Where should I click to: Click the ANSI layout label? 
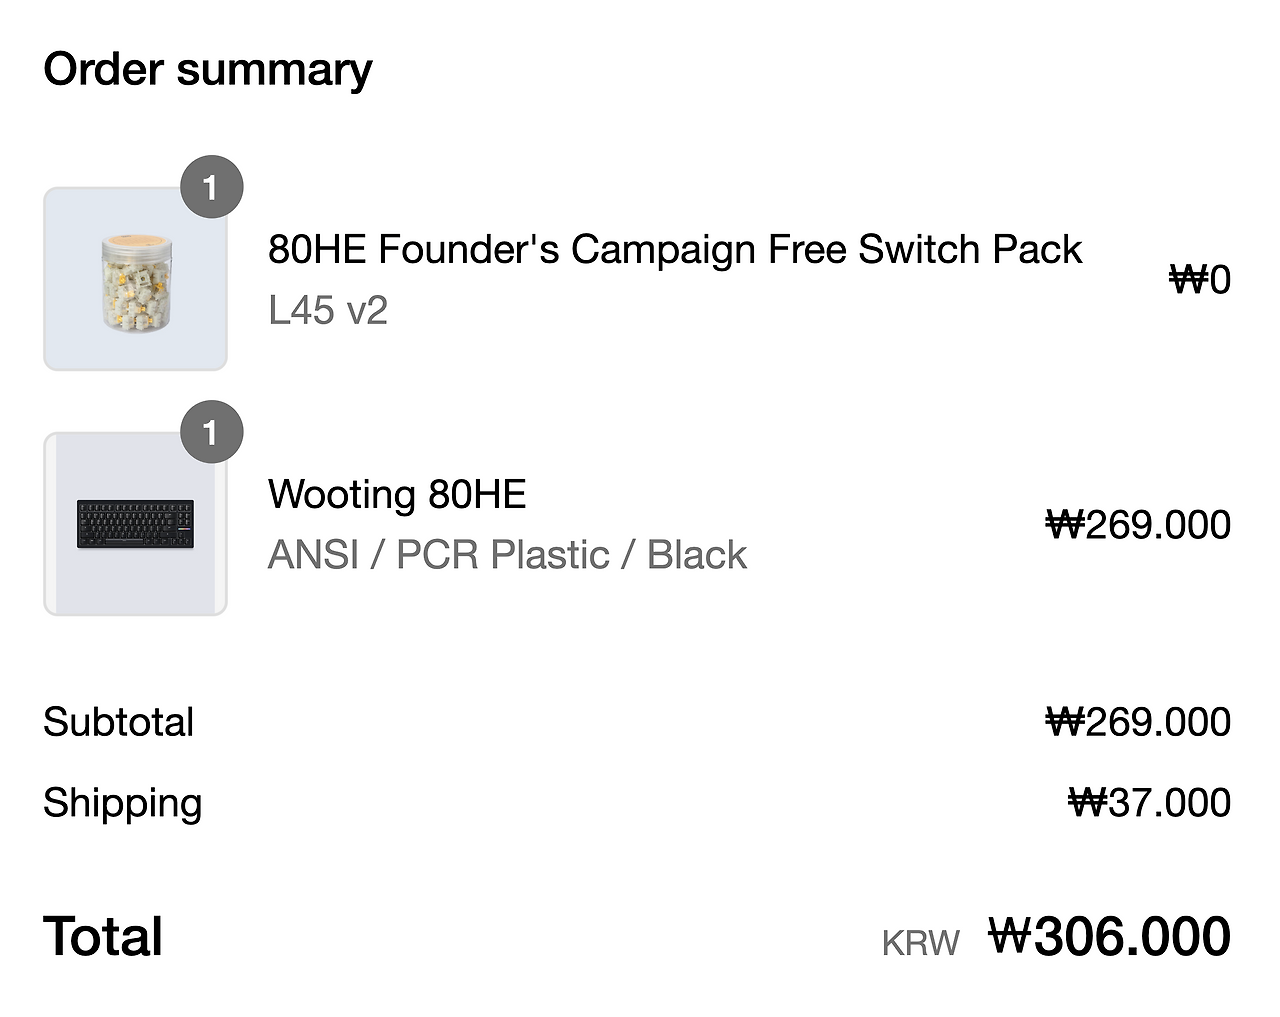pos(313,555)
